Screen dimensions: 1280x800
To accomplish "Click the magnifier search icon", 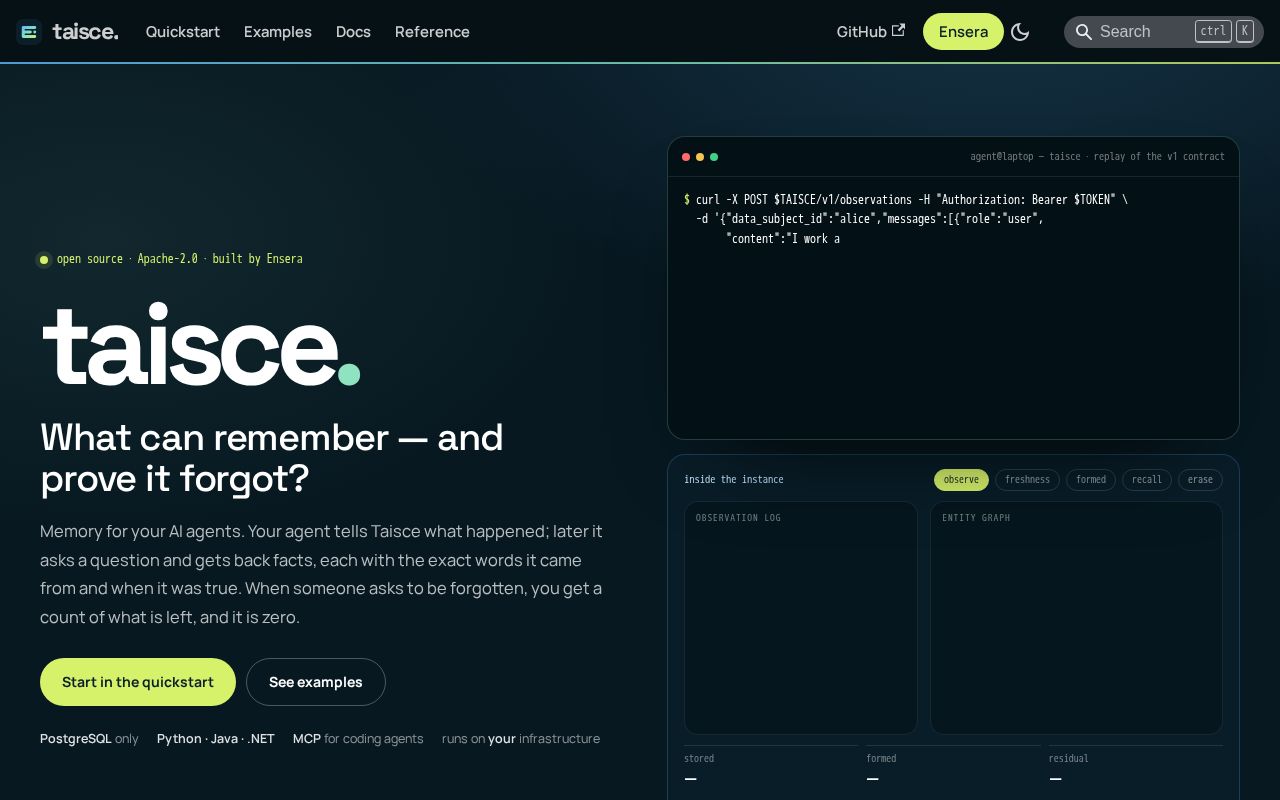I will 1083,32.
